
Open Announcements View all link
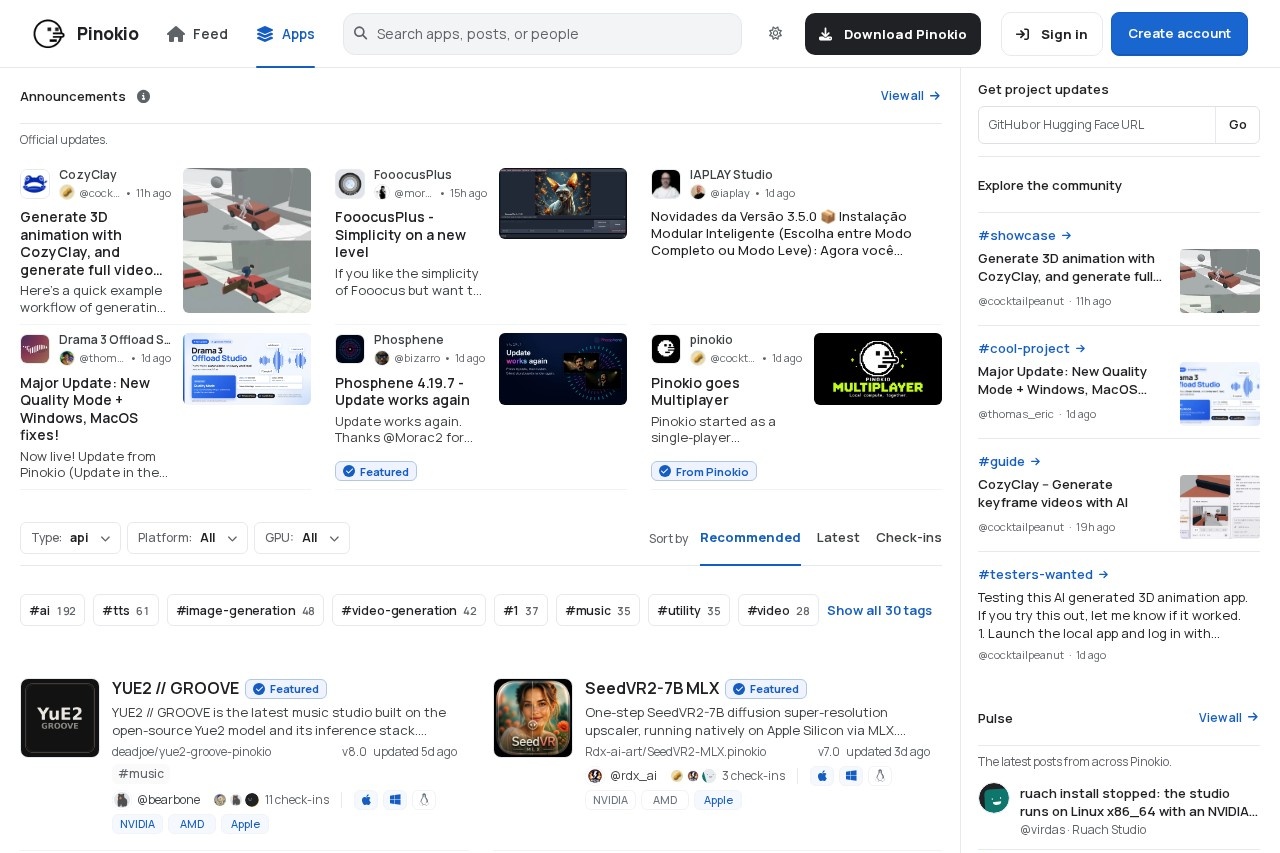(911, 96)
